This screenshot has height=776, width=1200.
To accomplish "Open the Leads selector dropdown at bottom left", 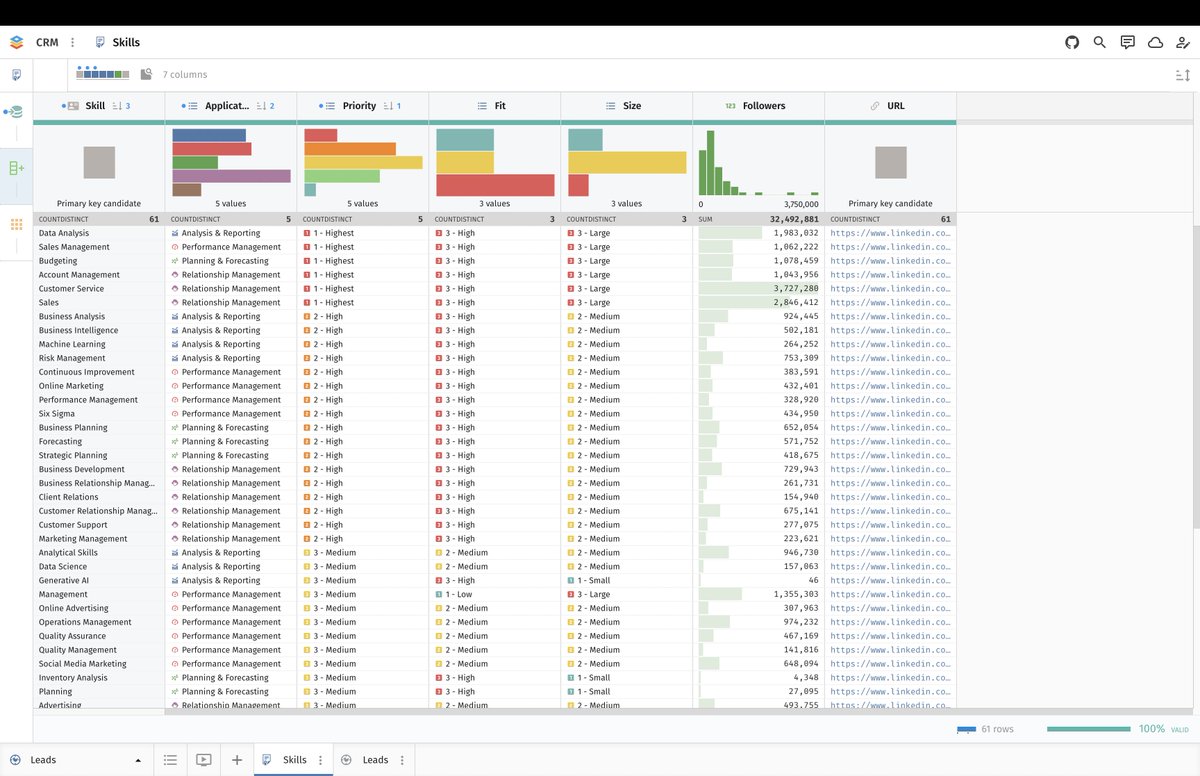I will click(x=76, y=760).
